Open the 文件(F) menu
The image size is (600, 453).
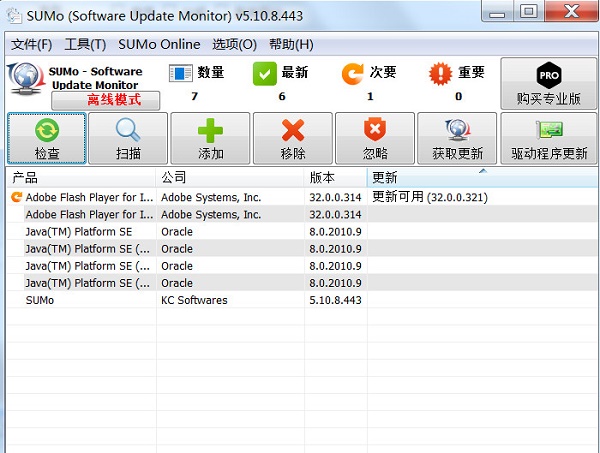[31, 44]
